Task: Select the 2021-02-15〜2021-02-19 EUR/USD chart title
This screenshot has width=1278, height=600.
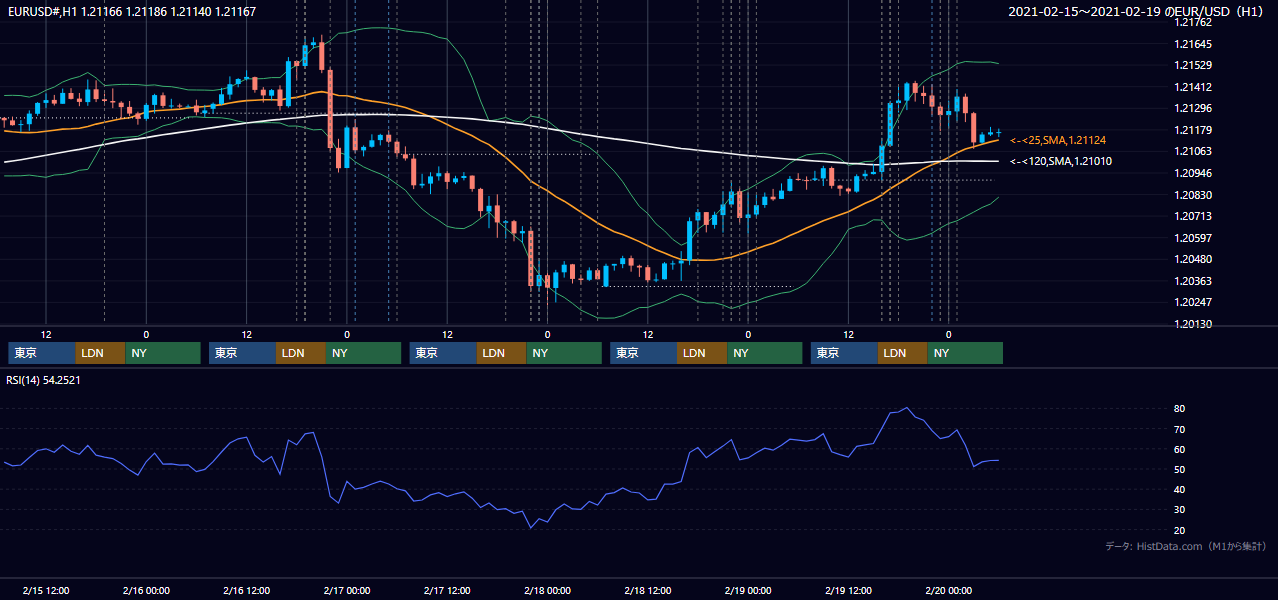Action: pos(1137,12)
